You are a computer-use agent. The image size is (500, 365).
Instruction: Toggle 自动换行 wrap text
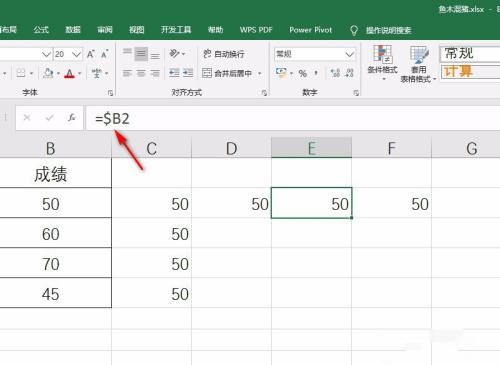coord(224,54)
